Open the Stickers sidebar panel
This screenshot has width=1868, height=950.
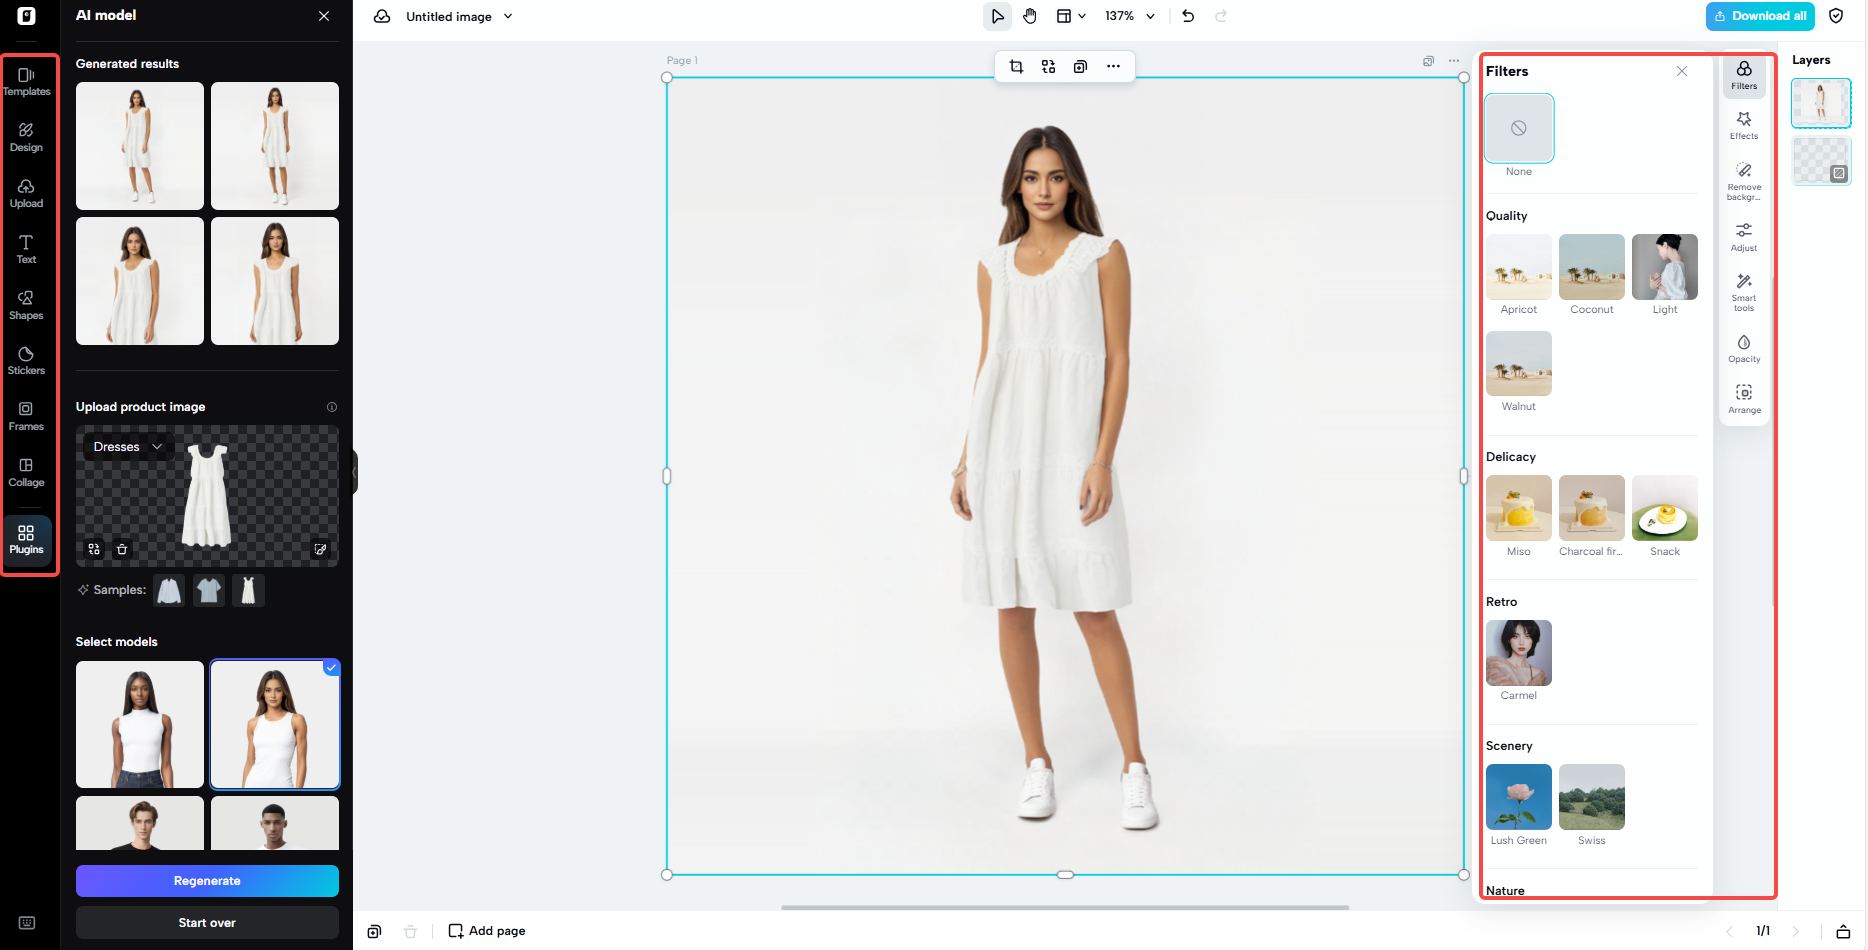27,361
